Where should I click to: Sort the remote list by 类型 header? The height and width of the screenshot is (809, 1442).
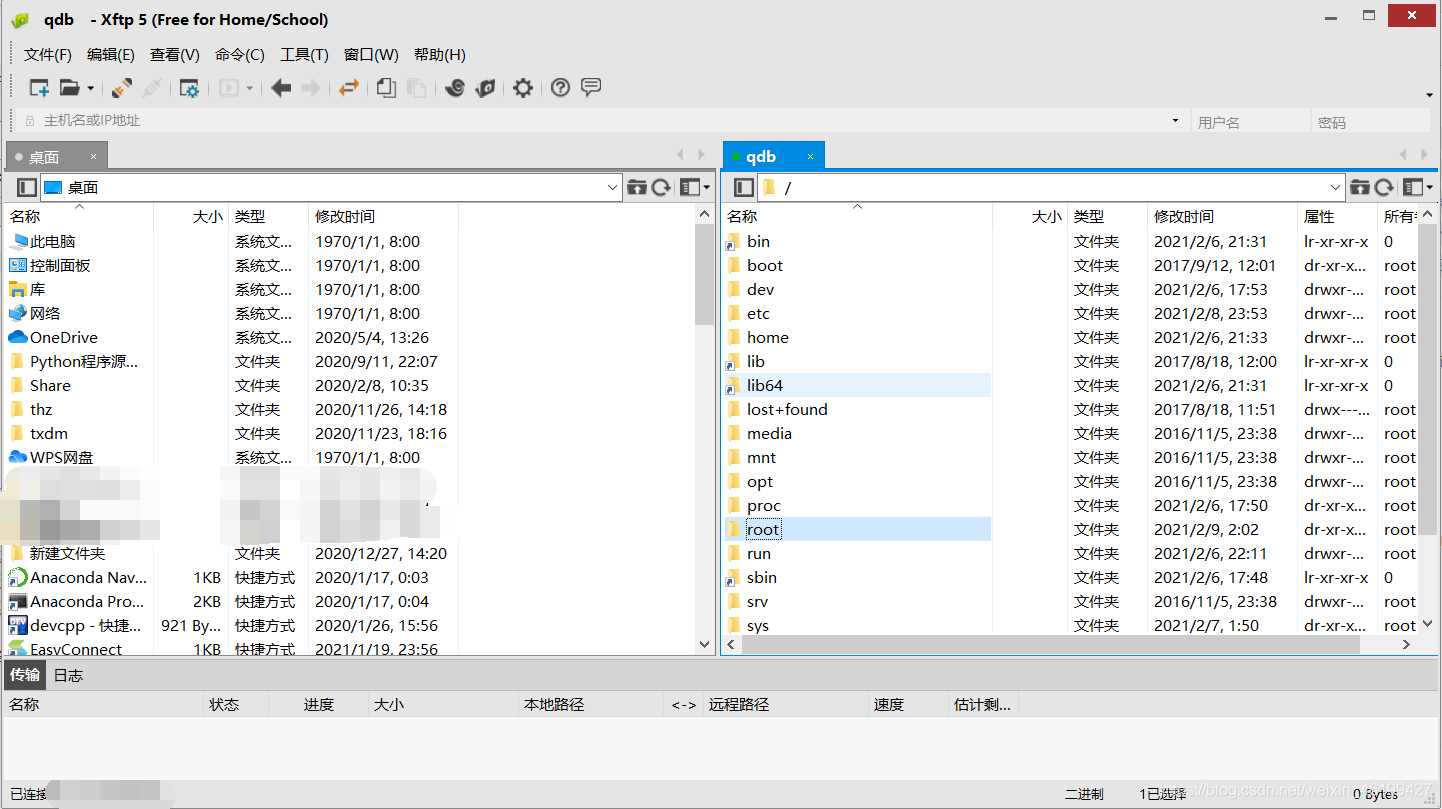coord(1107,216)
